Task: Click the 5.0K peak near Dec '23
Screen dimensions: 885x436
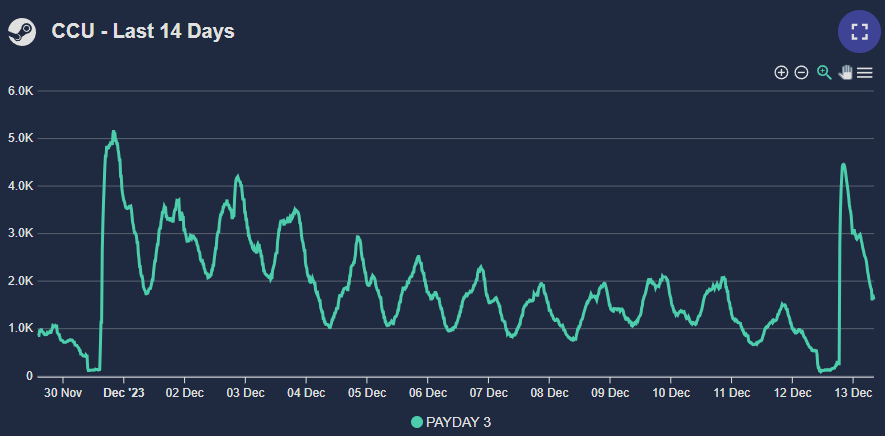Action: (x=113, y=132)
